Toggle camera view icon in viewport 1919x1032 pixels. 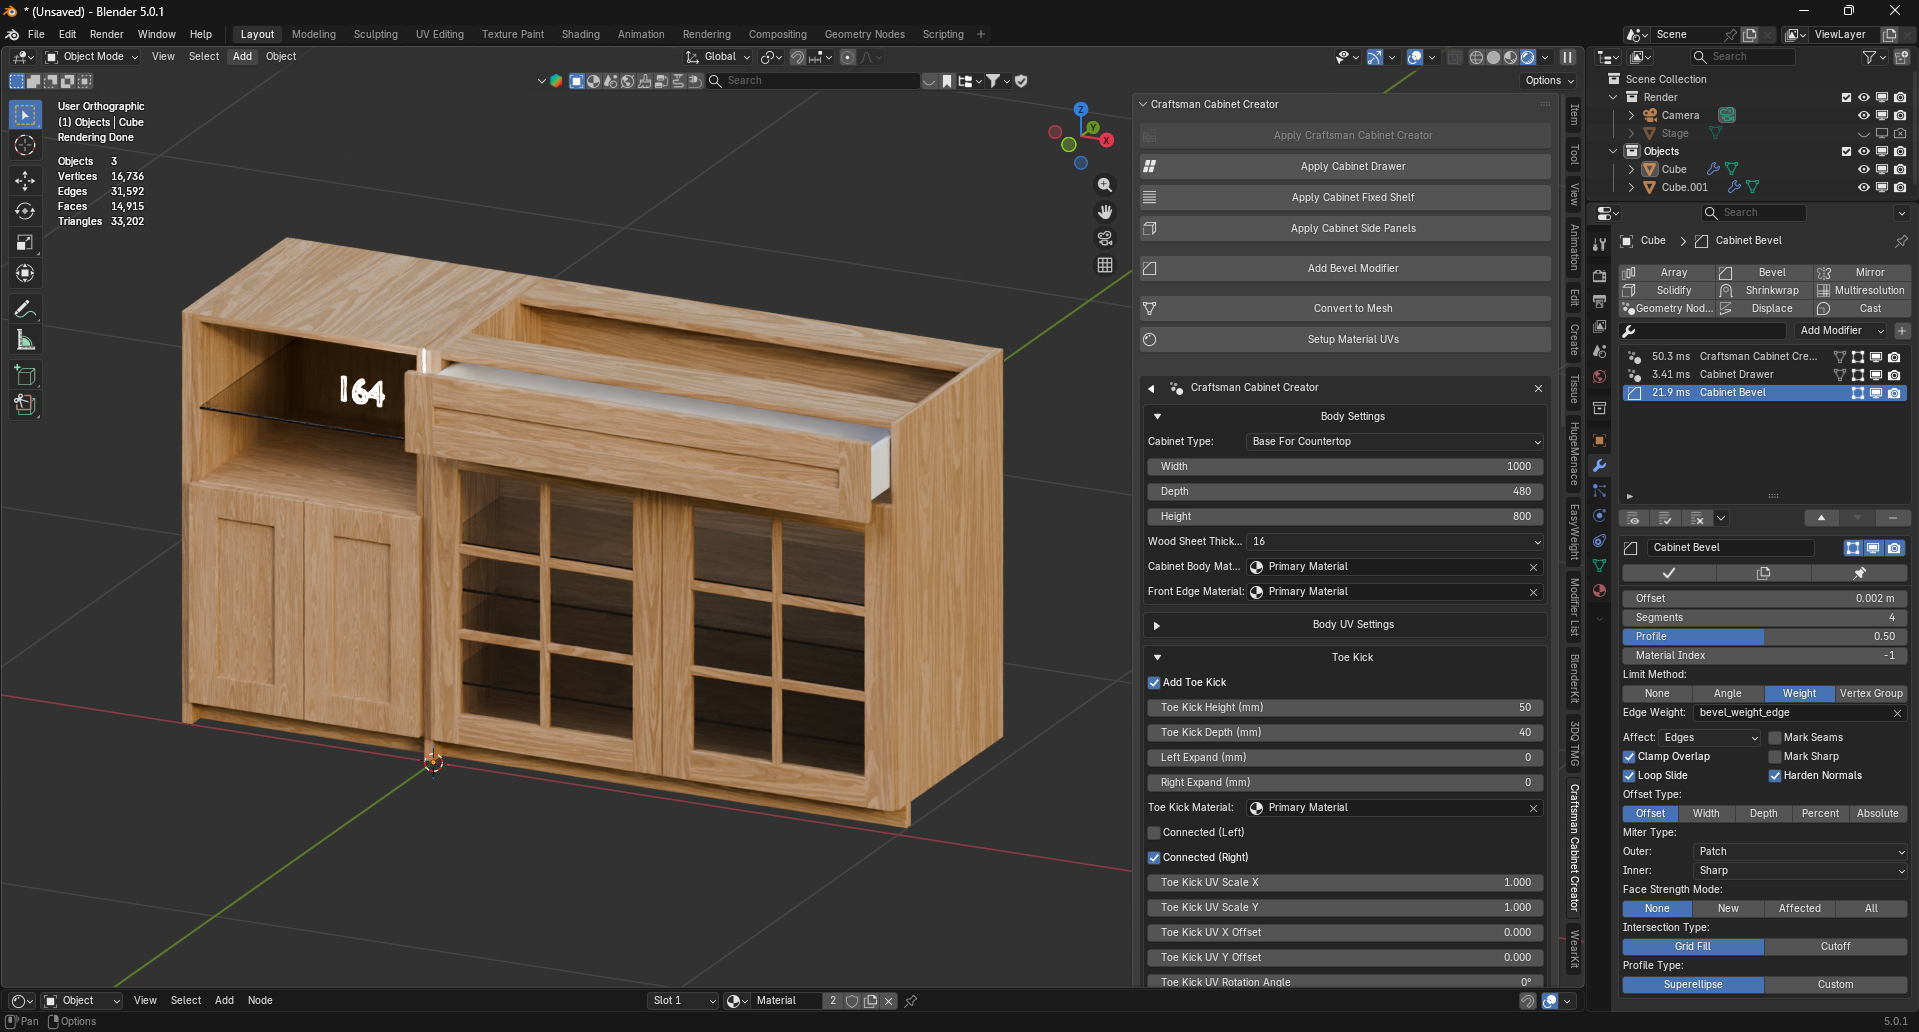point(1105,238)
